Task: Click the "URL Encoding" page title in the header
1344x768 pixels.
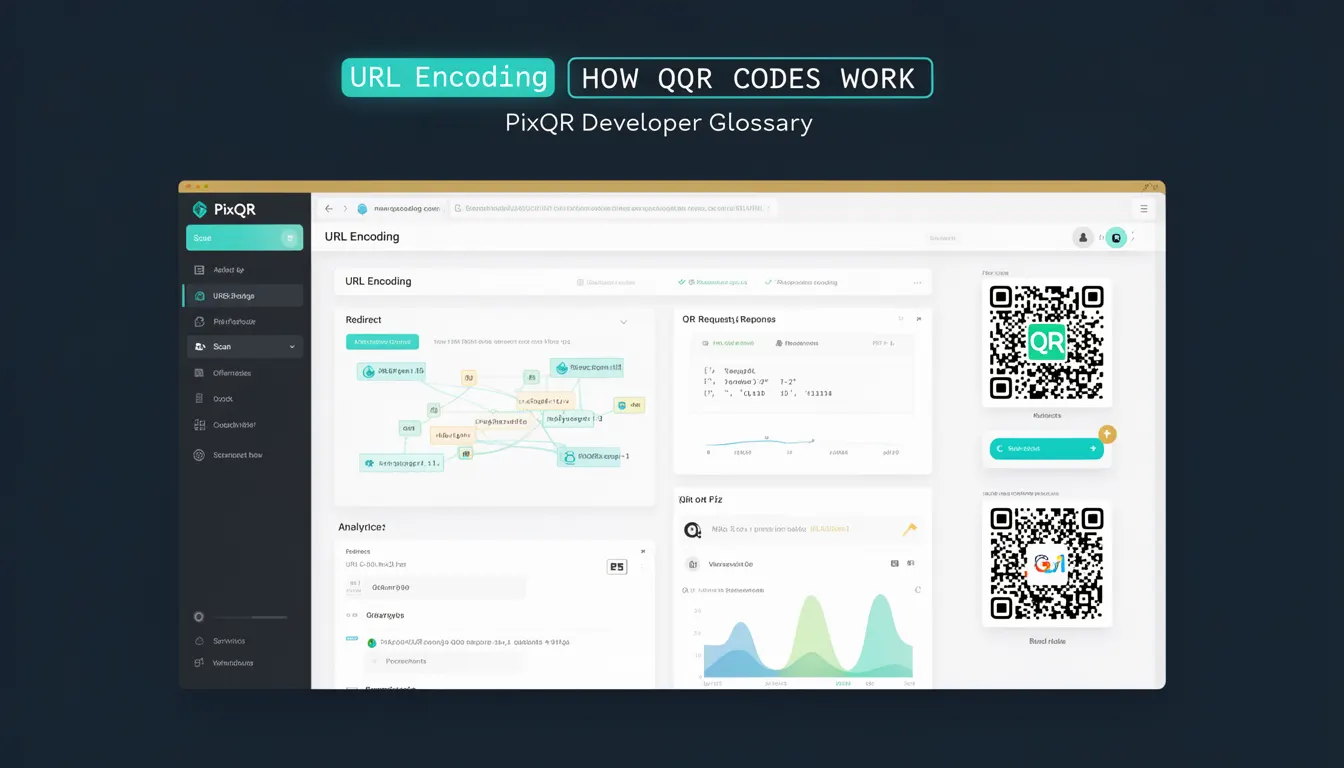Action: point(362,237)
